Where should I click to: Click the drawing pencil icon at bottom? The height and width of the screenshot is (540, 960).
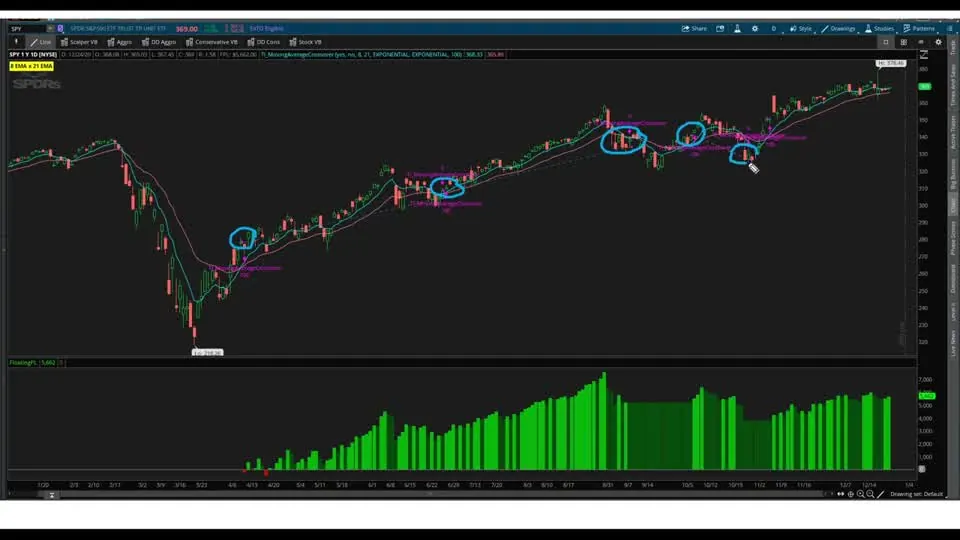[x=881, y=493]
